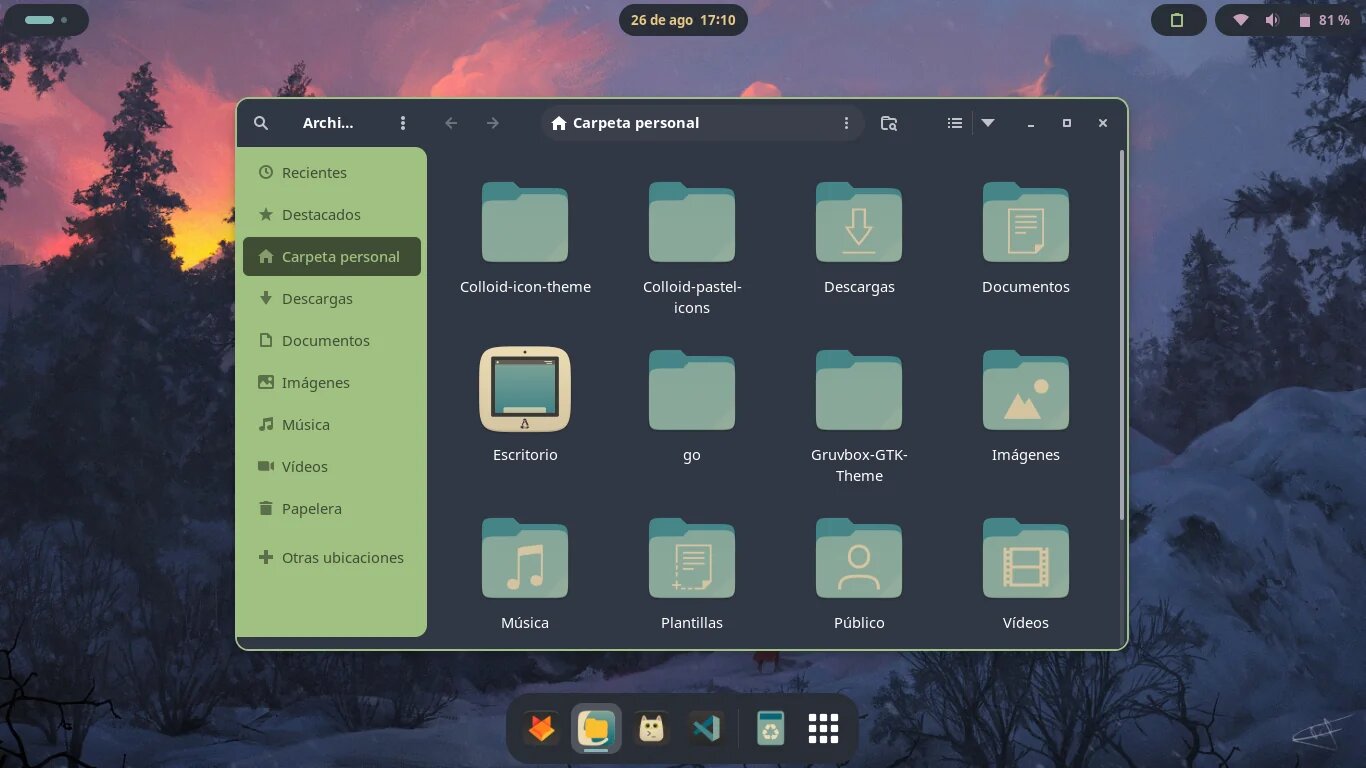This screenshot has height=768, width=1366.
Task: Go back with the left arrow
Action: pyautogui.click(x=451, y=123)
